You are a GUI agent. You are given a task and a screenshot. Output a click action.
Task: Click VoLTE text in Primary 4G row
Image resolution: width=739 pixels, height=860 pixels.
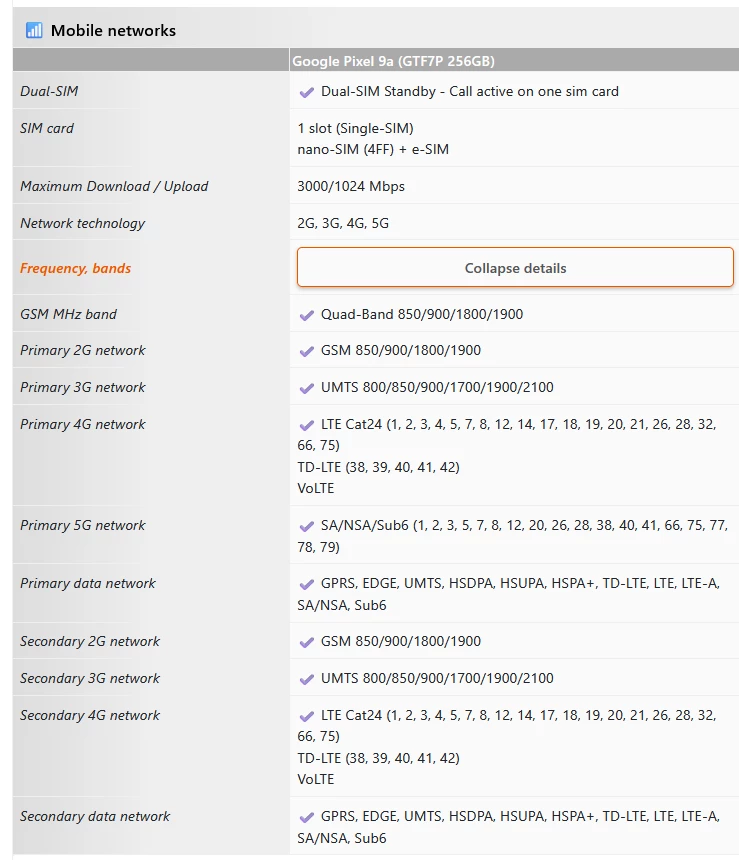[x=315, y=488]
